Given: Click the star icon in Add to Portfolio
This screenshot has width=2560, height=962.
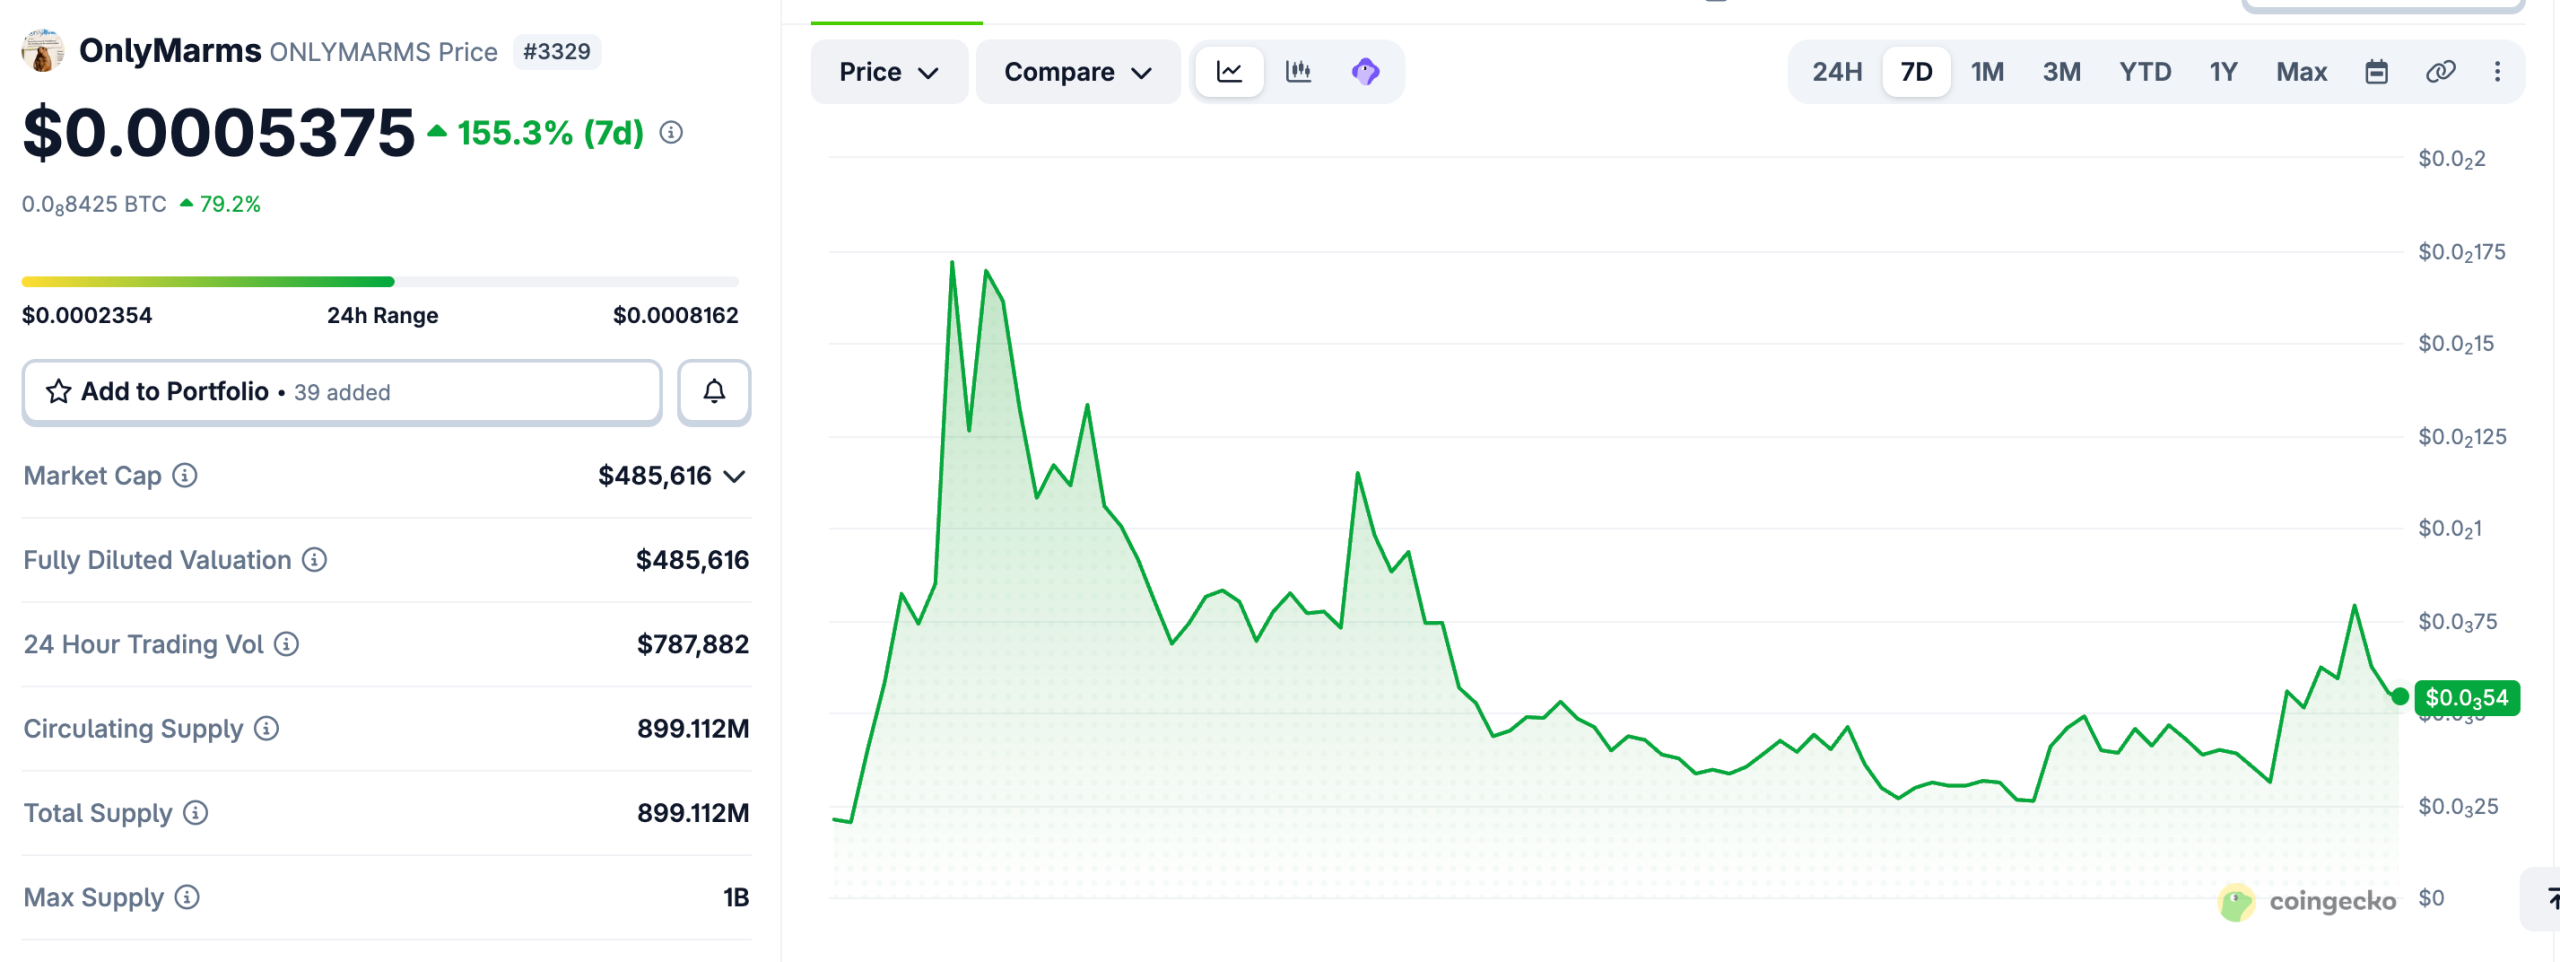Looking at the screenshot, I should pyautogui.click(x=59, y=392).
